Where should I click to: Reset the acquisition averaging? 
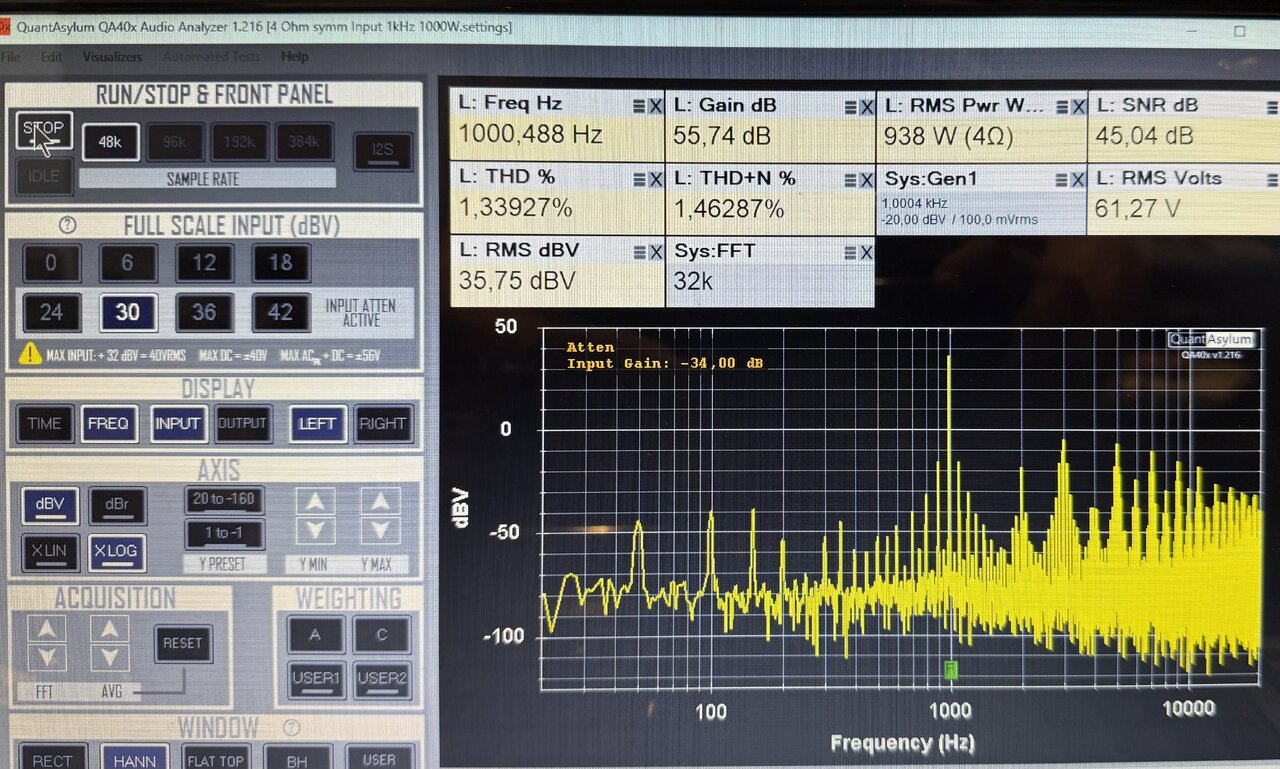(x=182, y=643)
